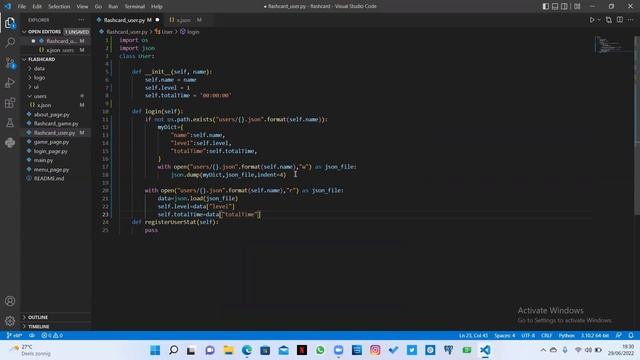Select the flashcard_user.py editor tab
Screen dimensions: 640x360
(x=129, y=20)
